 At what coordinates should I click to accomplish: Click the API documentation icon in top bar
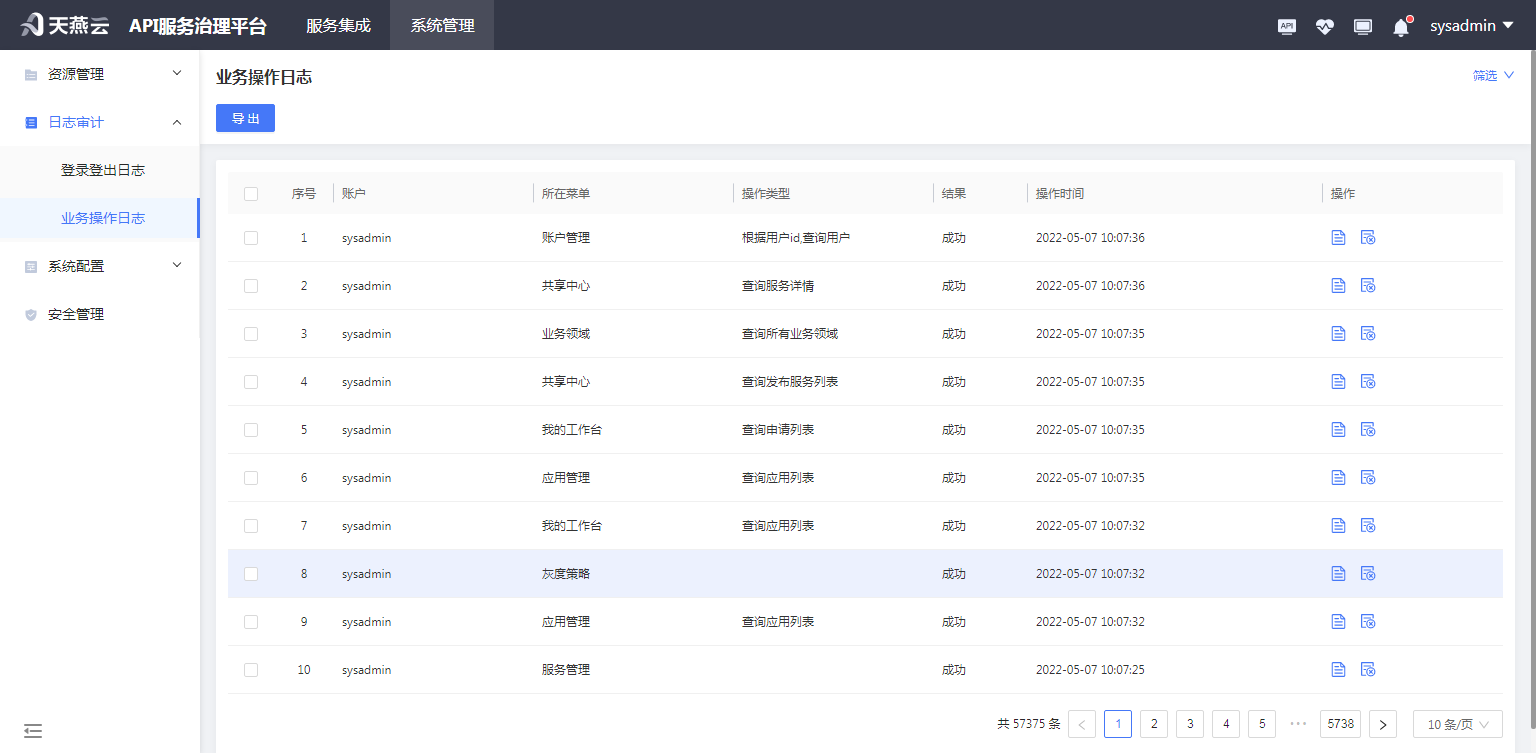pos(1287,25)
